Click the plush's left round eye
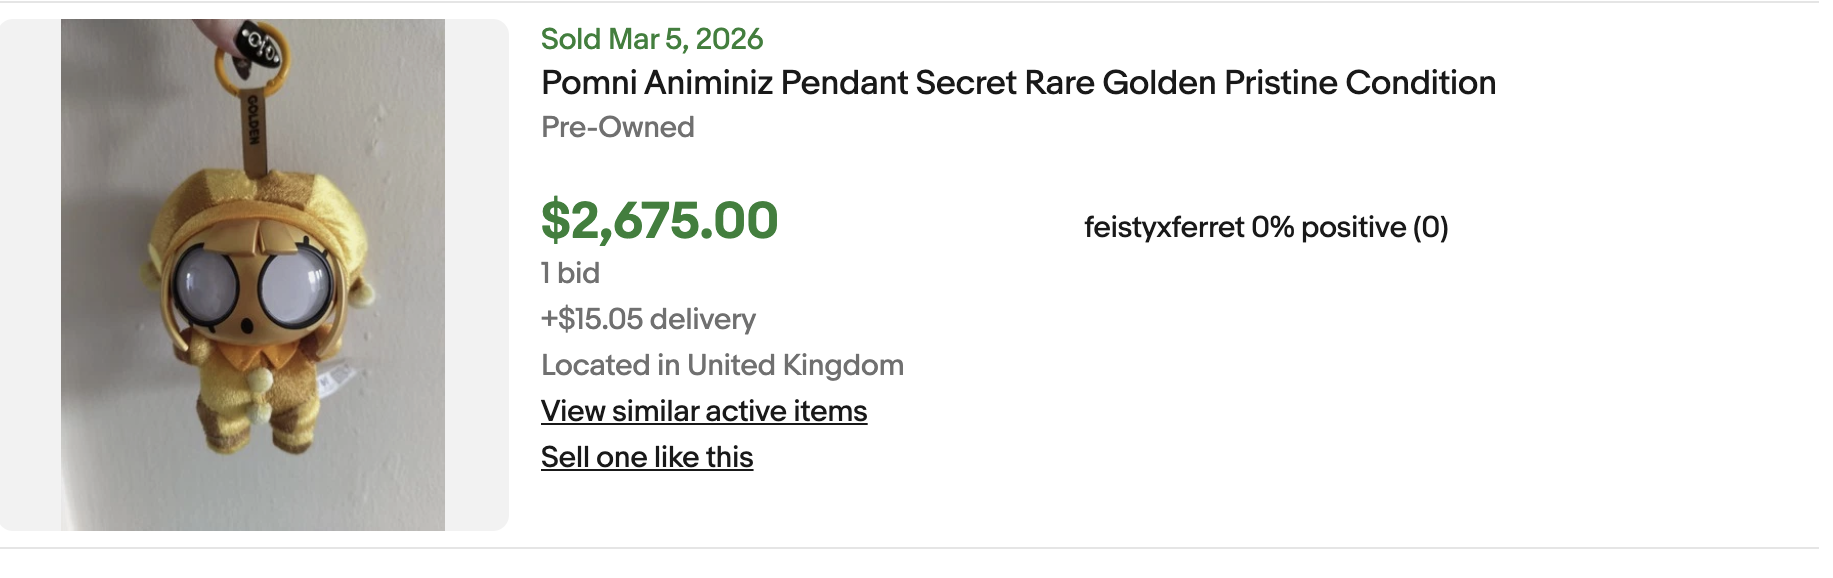 pyautogui.click(x=207, y=282)
